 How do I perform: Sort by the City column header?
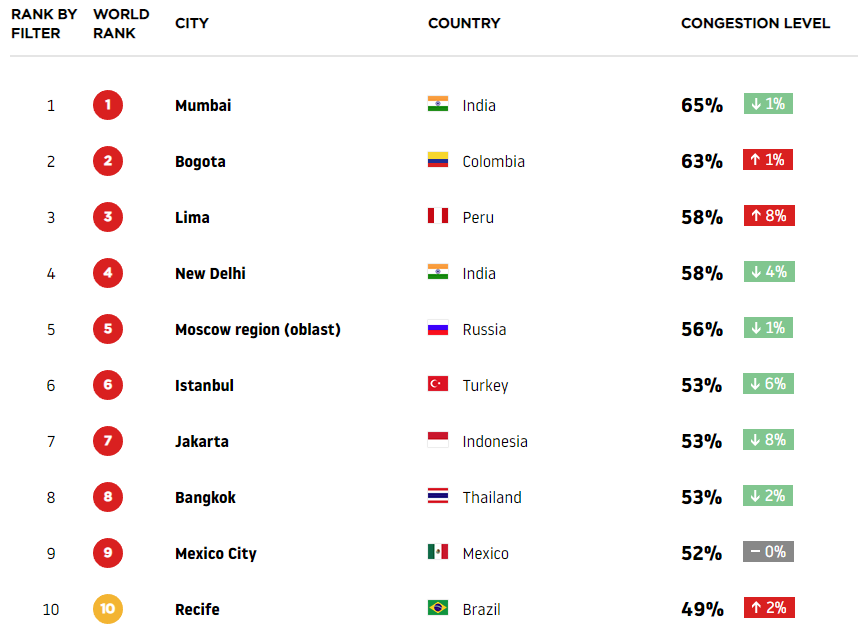(x=192, y=23)
